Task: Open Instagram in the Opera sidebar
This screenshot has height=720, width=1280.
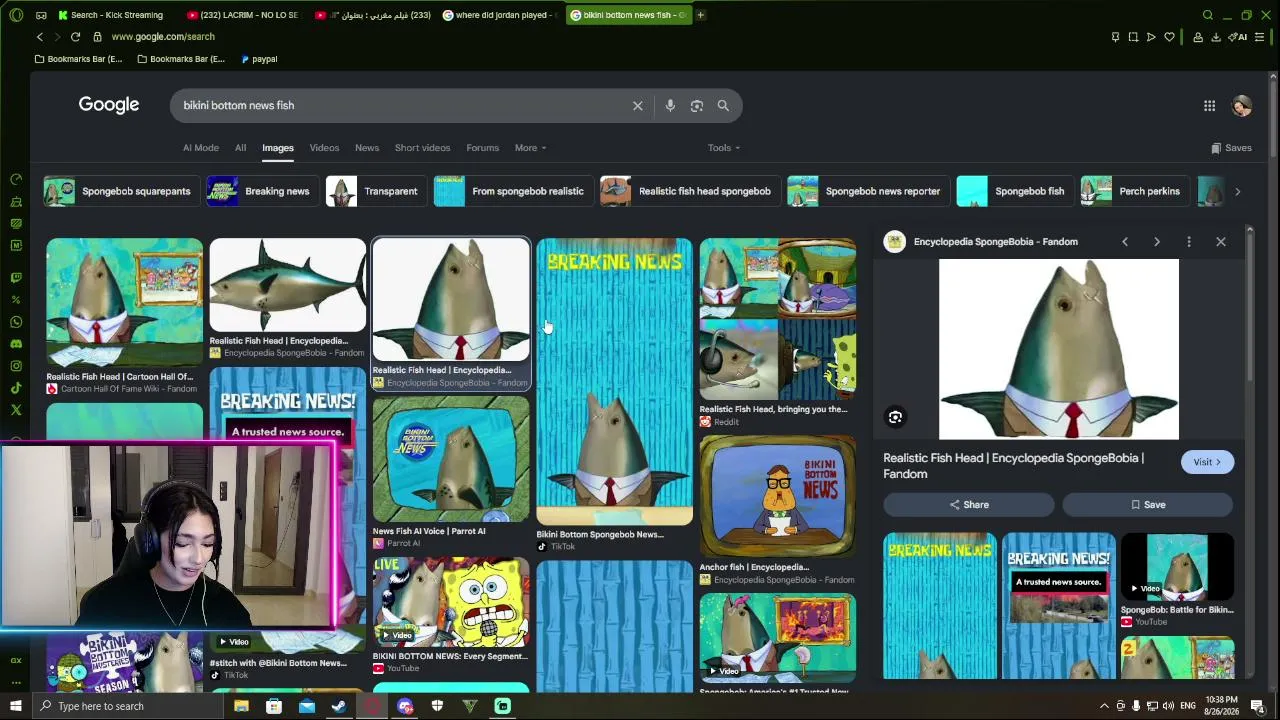Action: pos(16,366)
